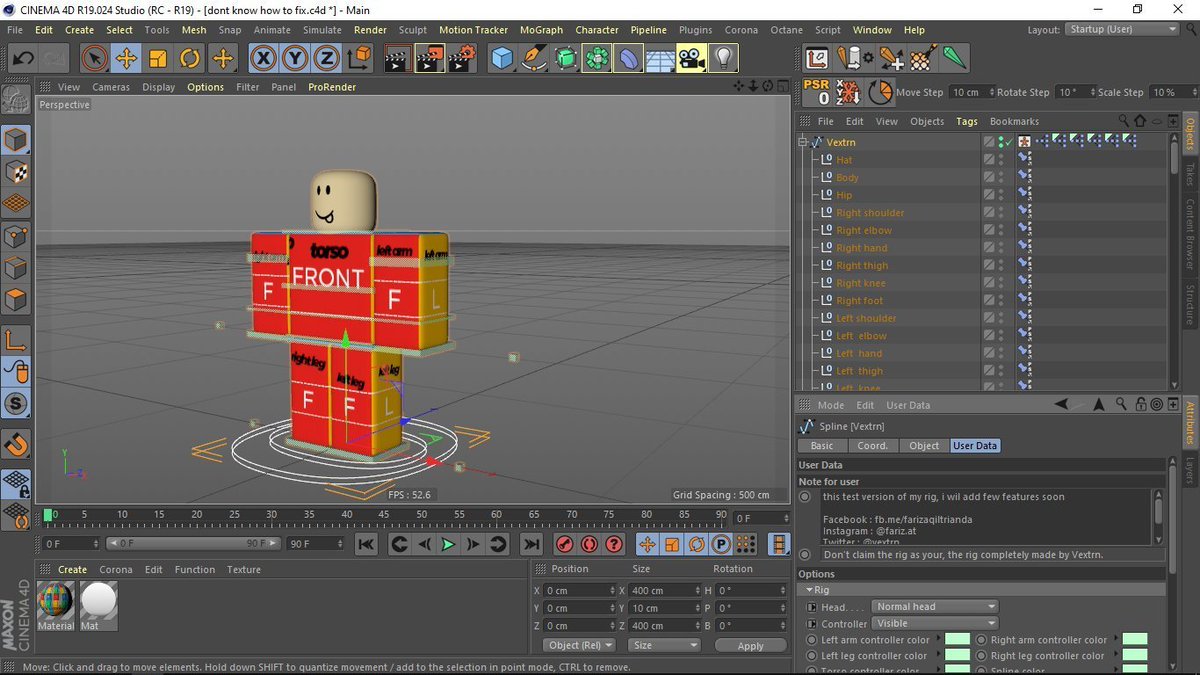Click Left arm controller color swatch
Screen dimensions: 1200x675
click(x=958, y=640)
